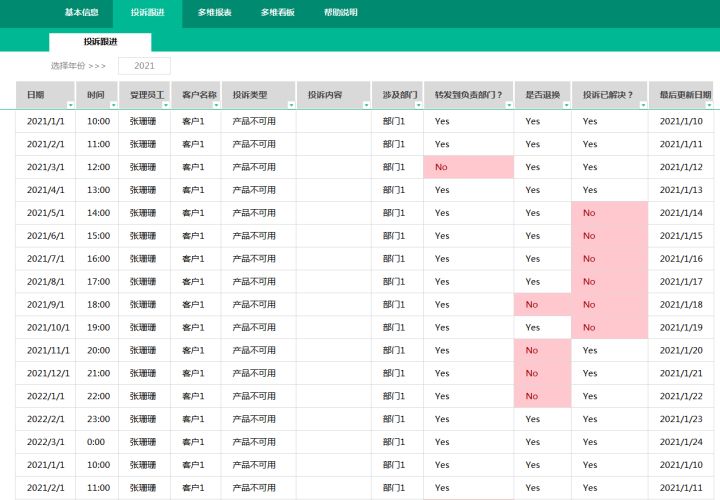The width and height of the screenshot is (720, 500).
Task: Select the red No cell in the 2021/3/1 row
Action: [x=468, y=167]
